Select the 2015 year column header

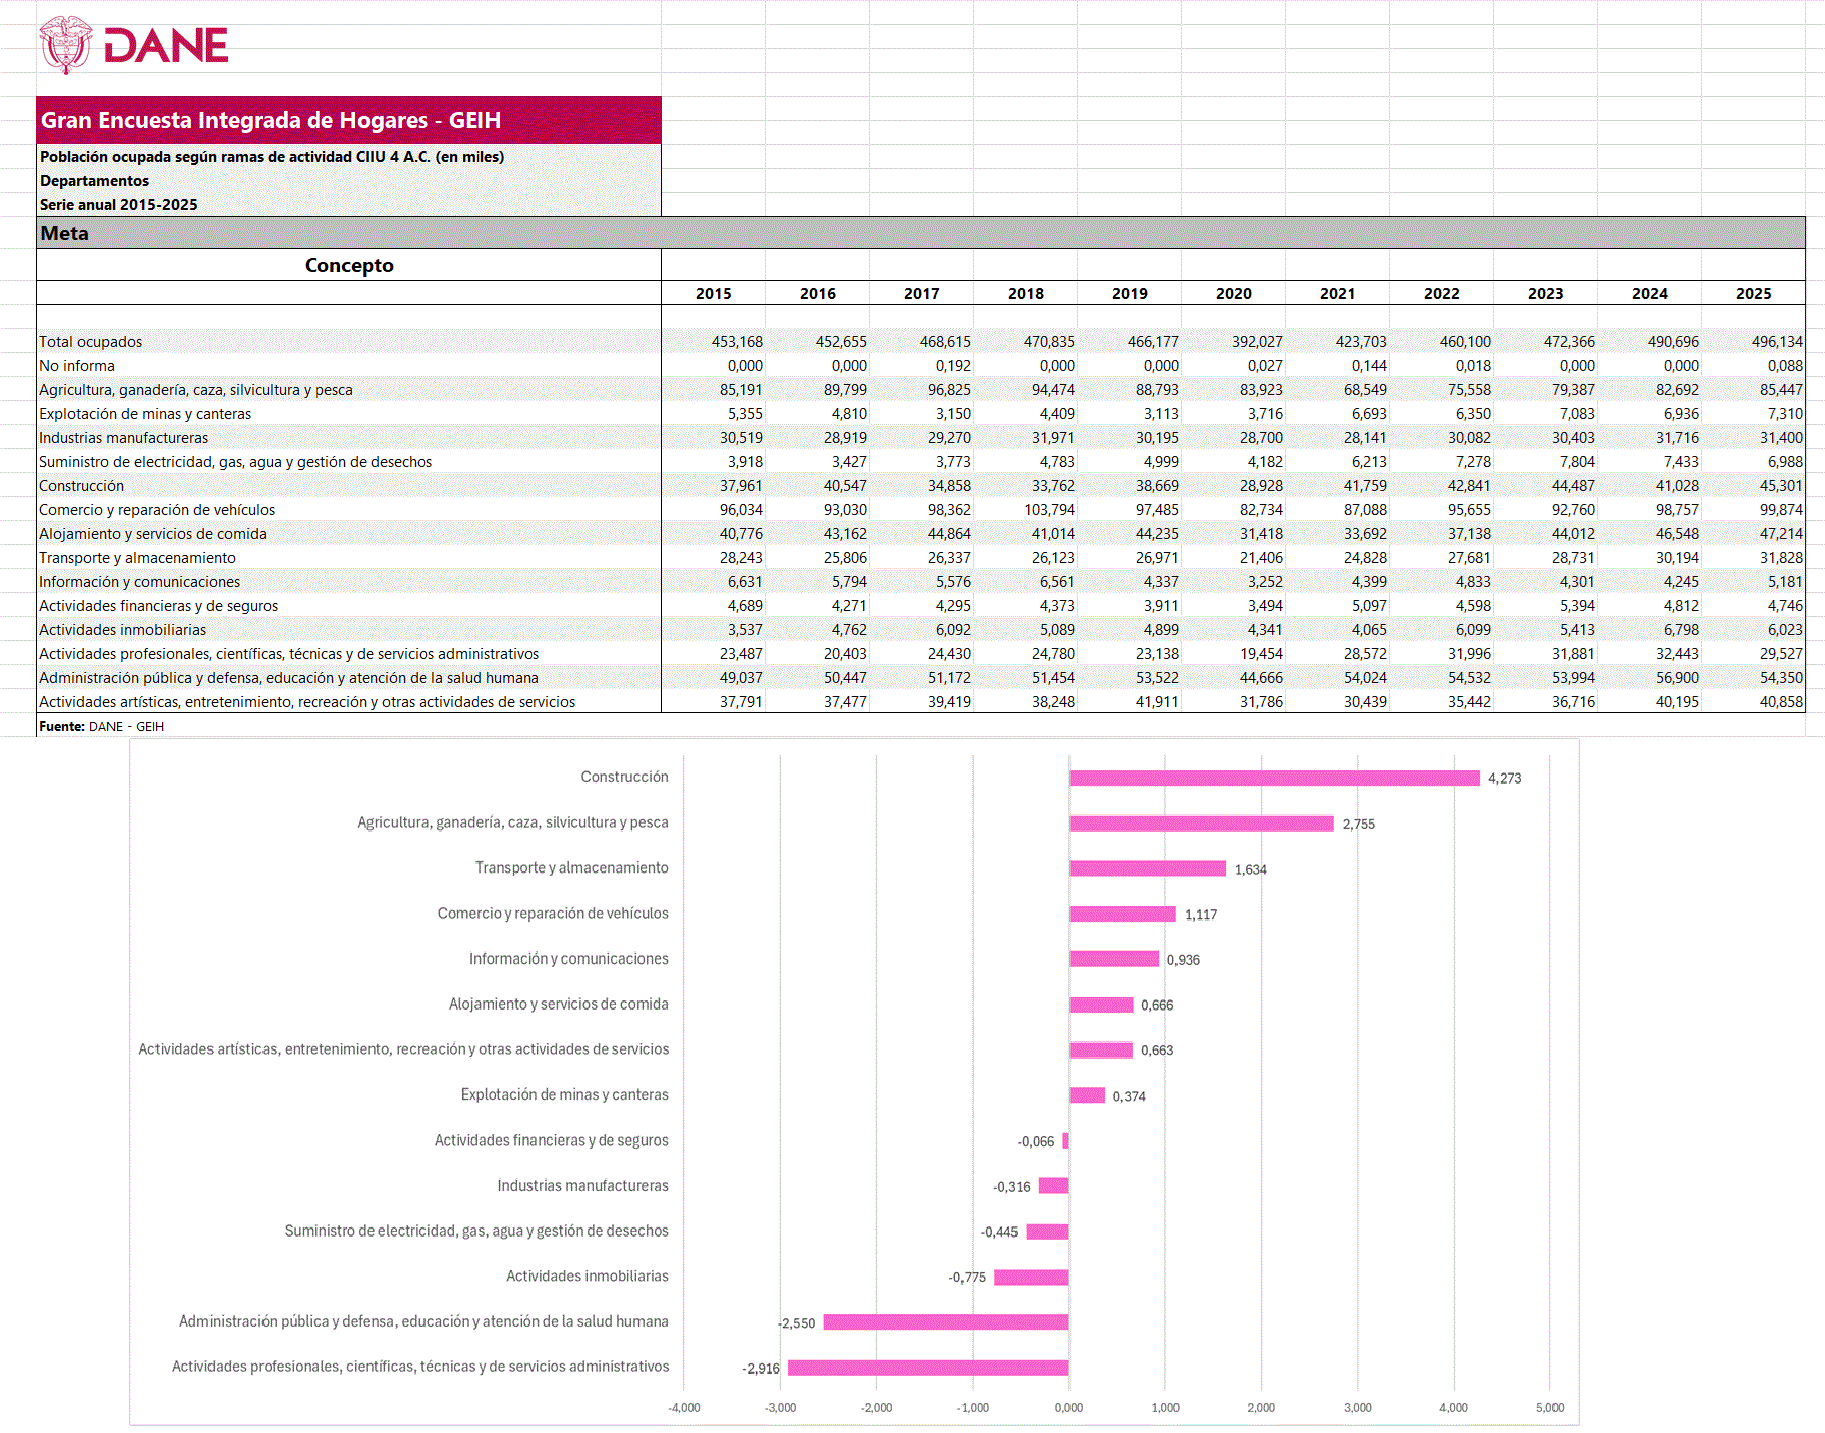pyautogui.click(x=713, y=293)
